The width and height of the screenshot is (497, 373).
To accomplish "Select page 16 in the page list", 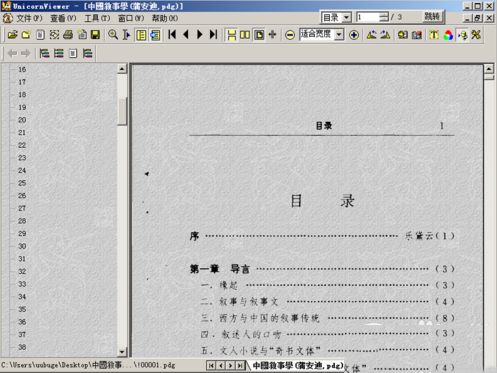I will 22,69.
